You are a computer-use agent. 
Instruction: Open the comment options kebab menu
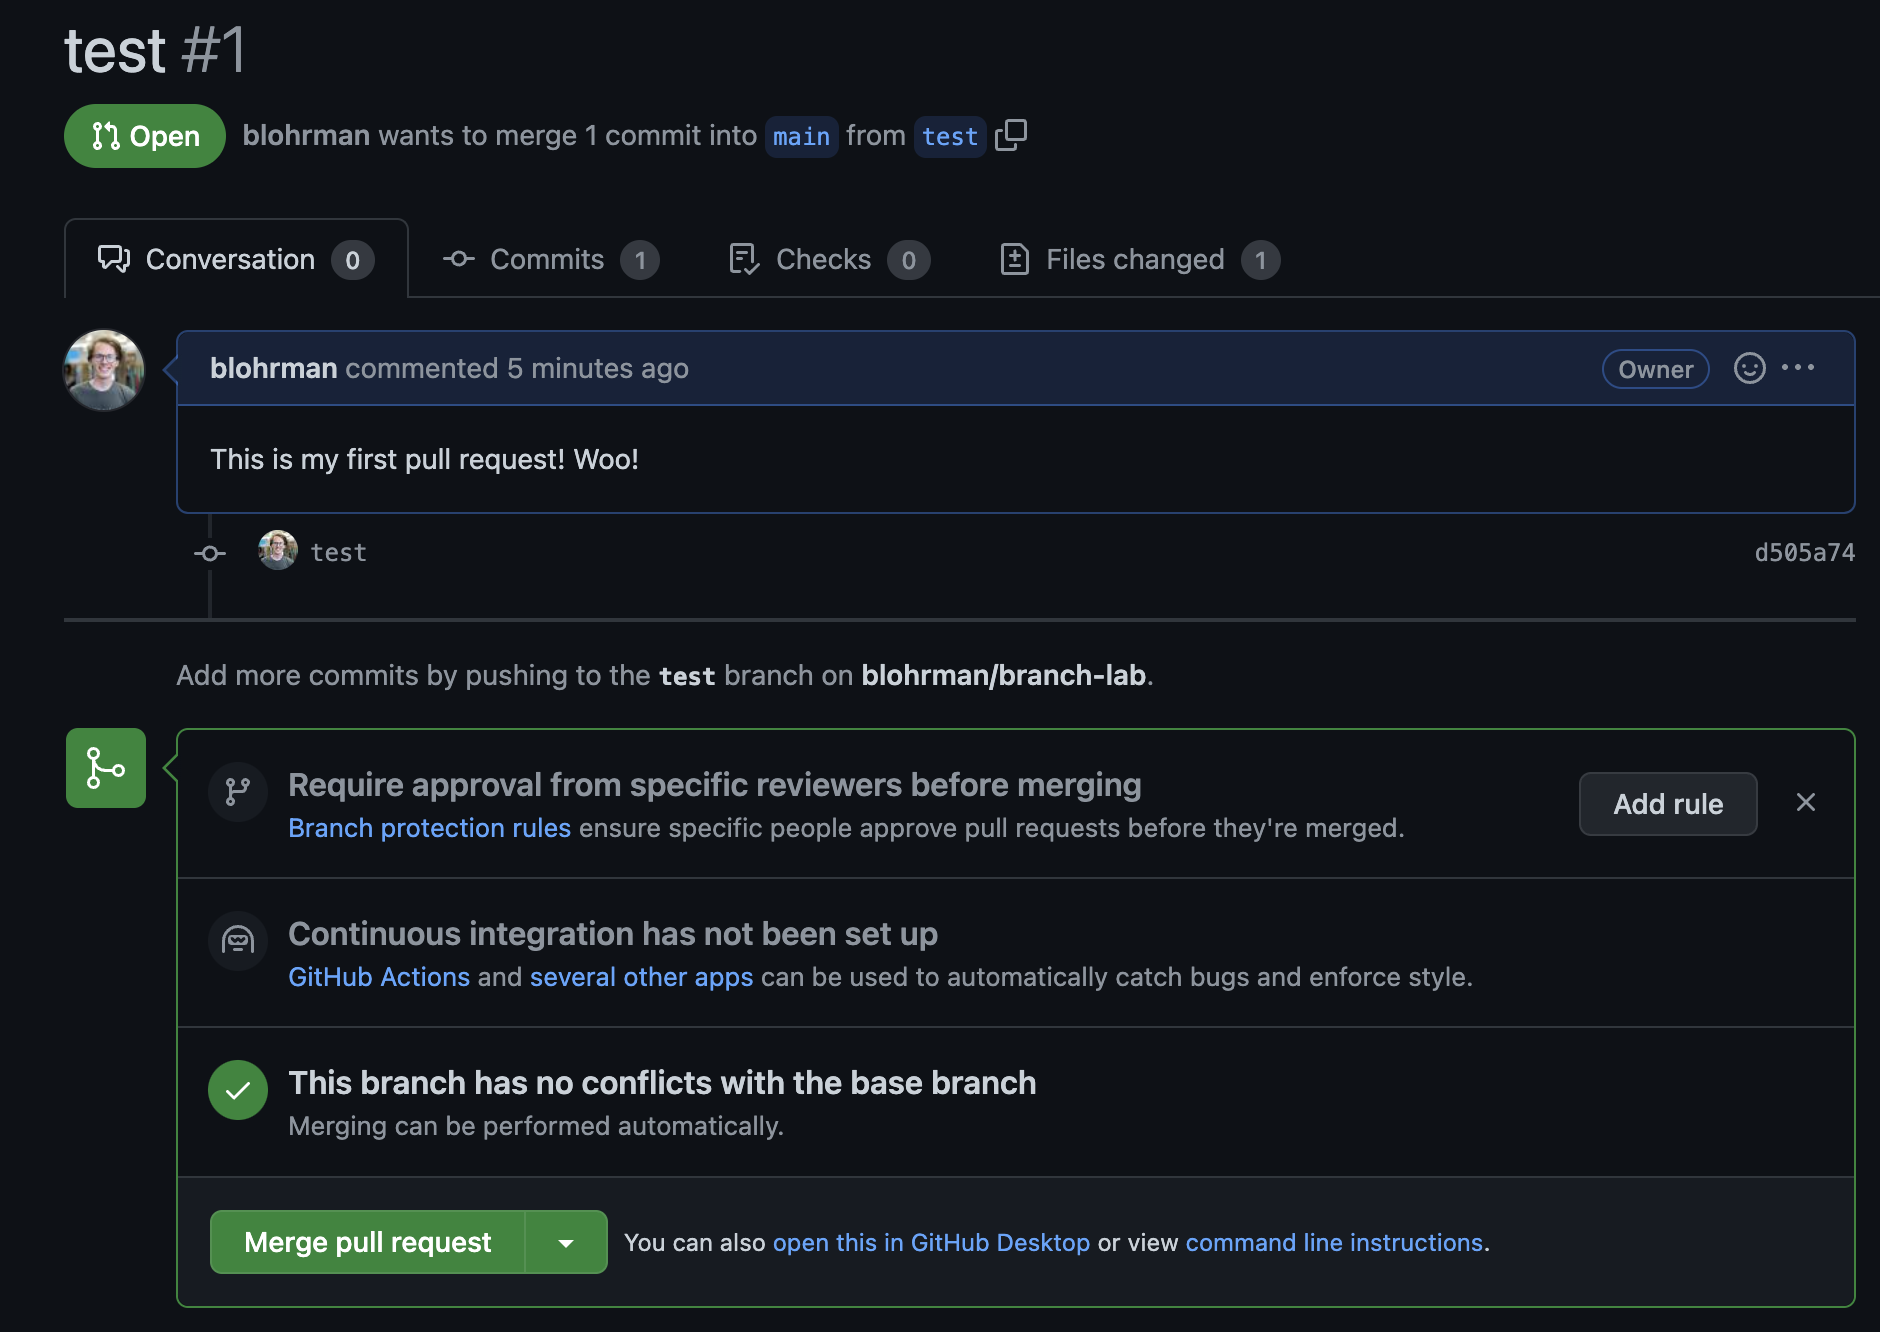point(1799,368)
